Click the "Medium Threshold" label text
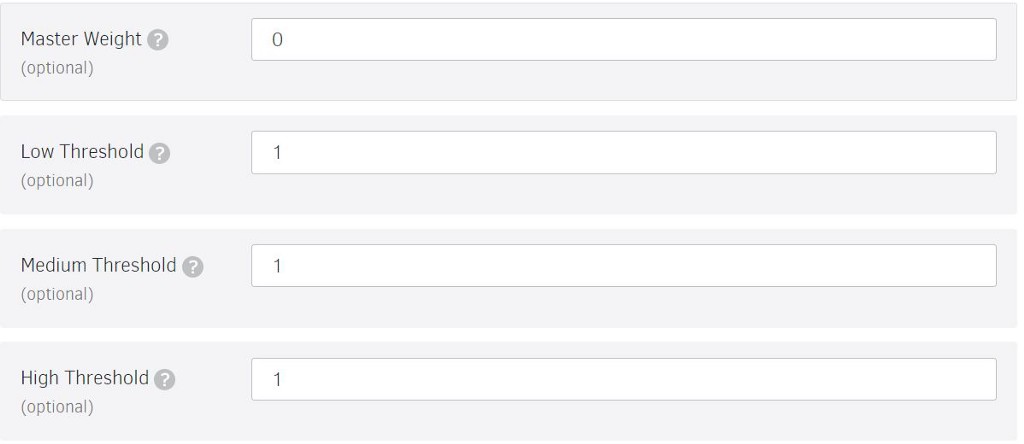 (97, 266)
